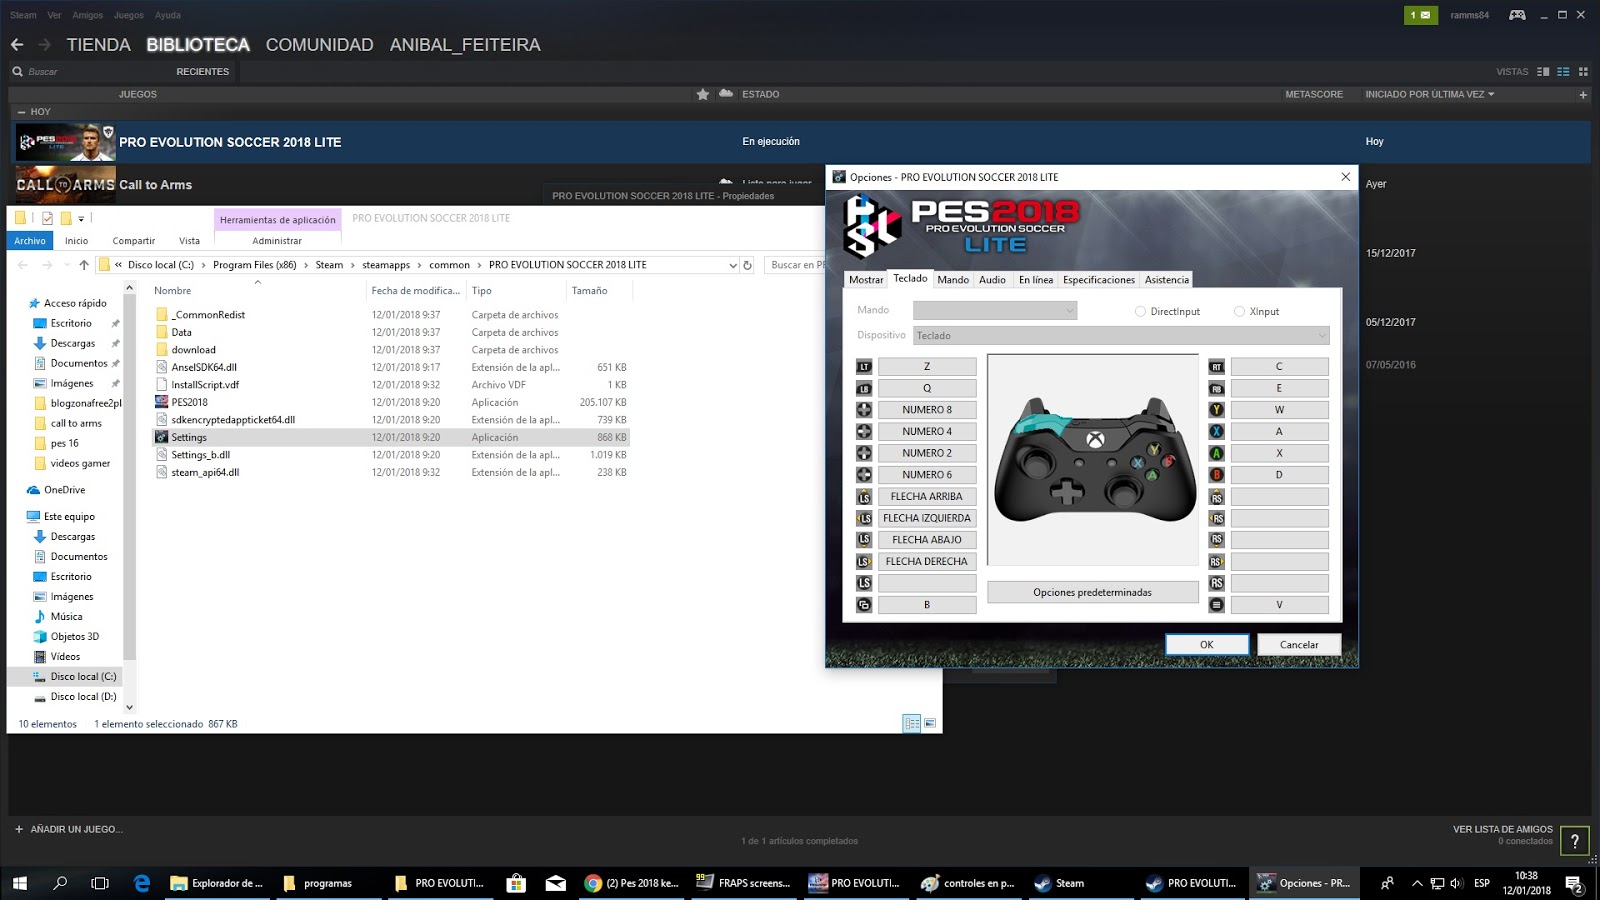Open Windows taskbar search
This screenshot has height=900, width=1600.
pyautogui.click(x=60, y=883)
